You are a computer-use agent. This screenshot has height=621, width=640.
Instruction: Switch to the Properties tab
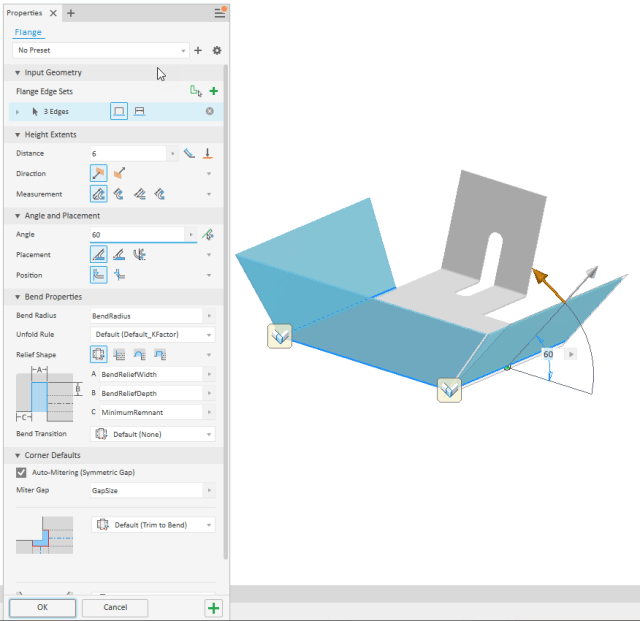(24, 13)
